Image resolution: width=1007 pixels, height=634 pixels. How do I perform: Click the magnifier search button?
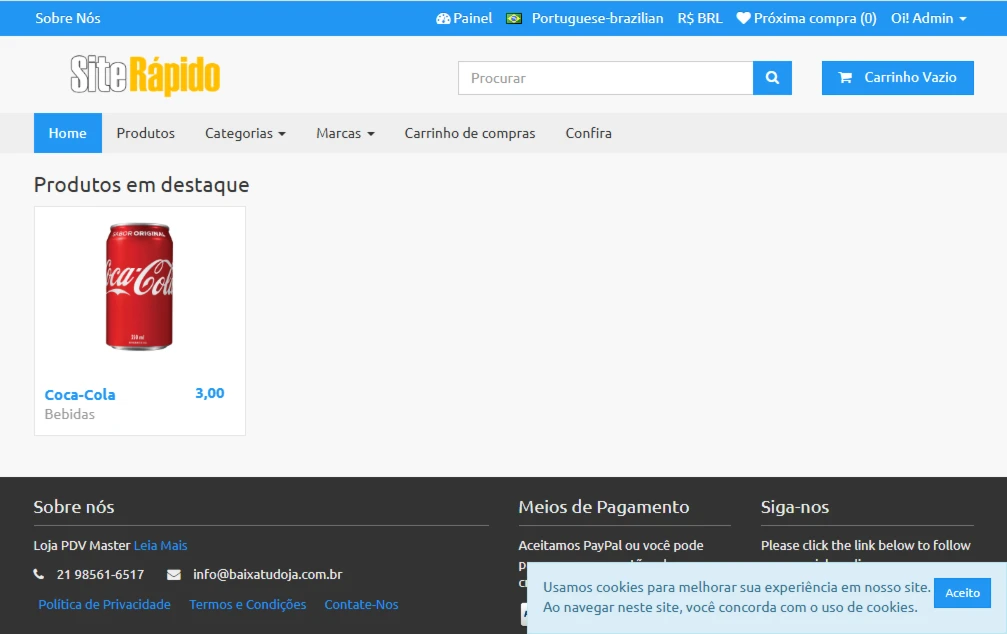(x=772, y=78)
